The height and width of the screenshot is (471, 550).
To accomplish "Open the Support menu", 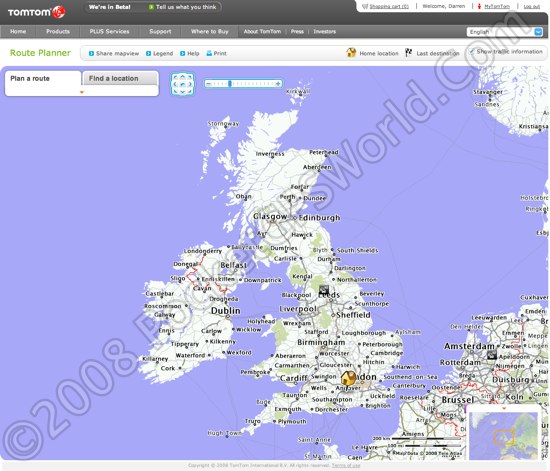I will click(160, 31).
